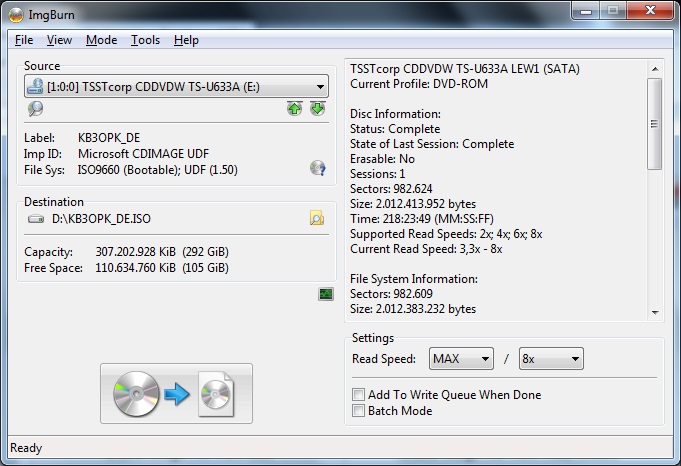681x466 pixels.
Task: Click the Sectors: 982.624 line
Action: pos(391,188)
